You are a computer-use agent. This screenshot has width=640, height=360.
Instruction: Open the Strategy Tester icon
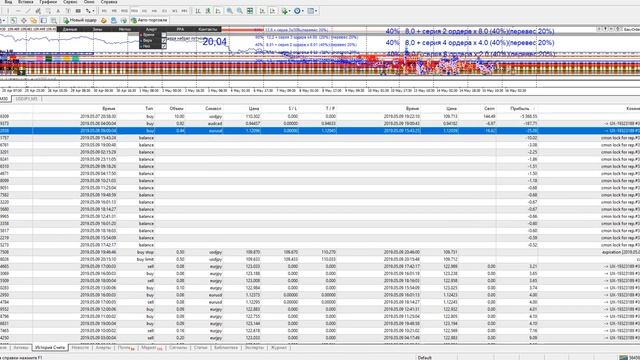pyautogui.click(x=53, y=20)
